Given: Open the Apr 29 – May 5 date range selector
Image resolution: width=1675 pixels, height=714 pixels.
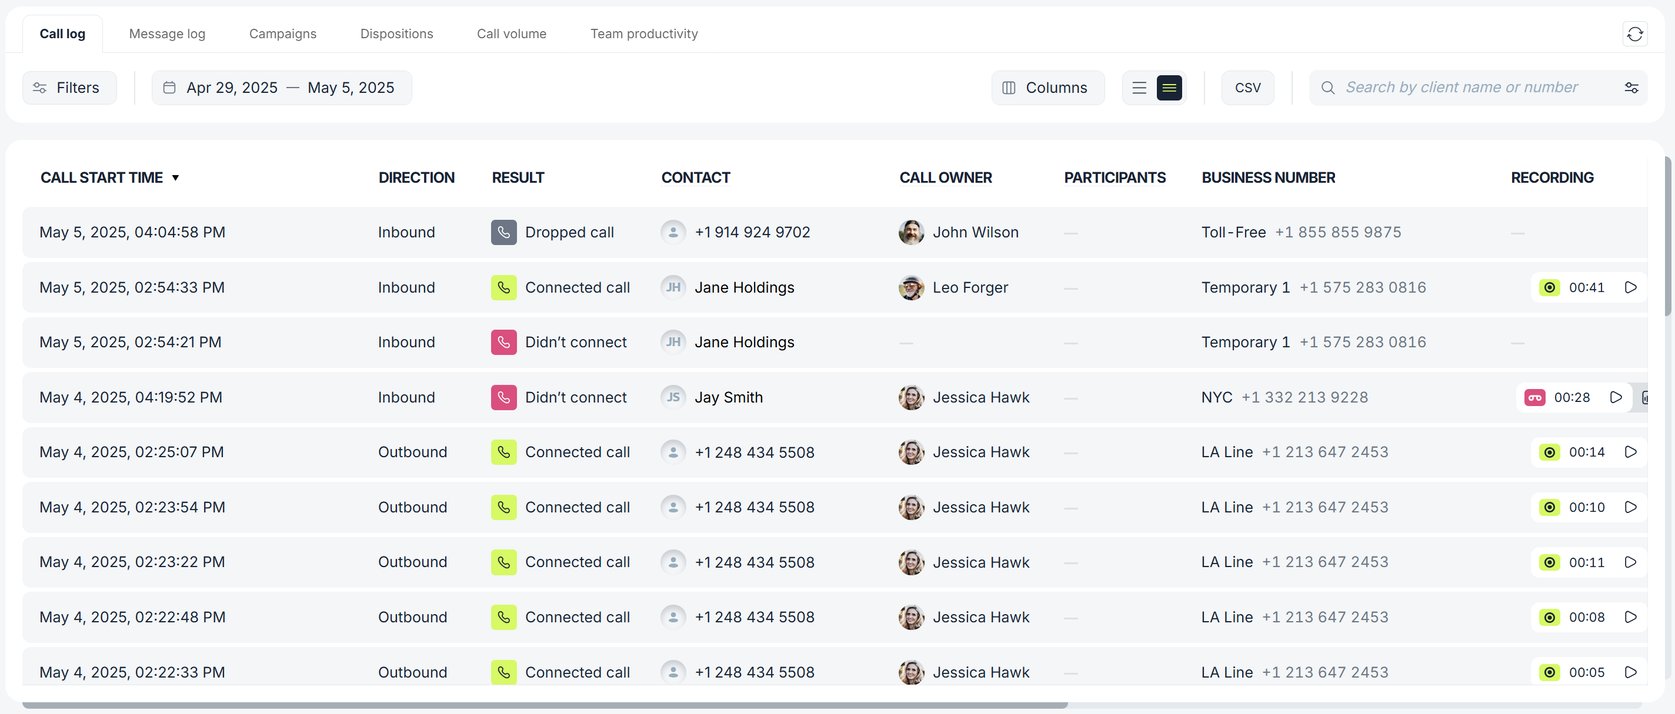Looking at the screenshot, I should pos(281,87).
